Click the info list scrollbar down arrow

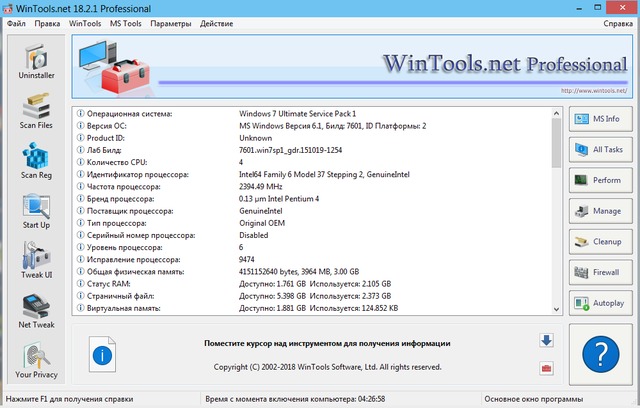coord(558,307)
